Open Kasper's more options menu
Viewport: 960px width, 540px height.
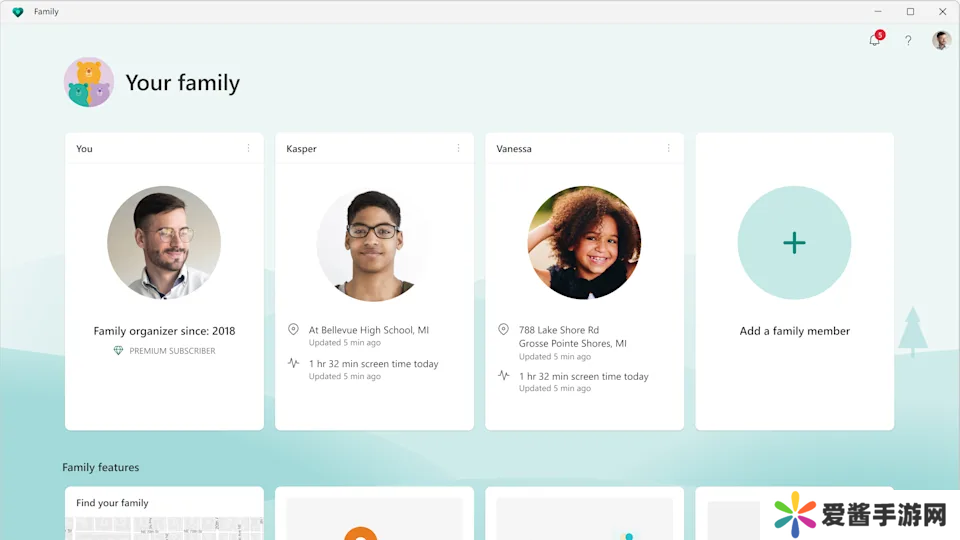459,148
